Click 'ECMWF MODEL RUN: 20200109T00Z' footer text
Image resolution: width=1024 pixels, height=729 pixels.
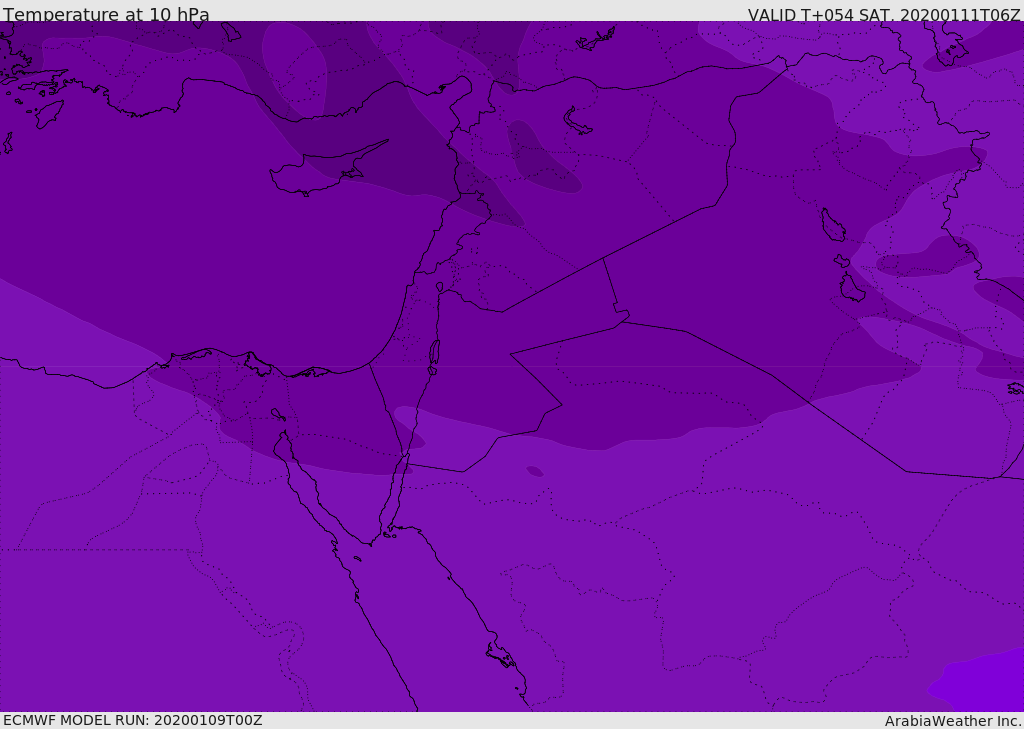point(133,720)
